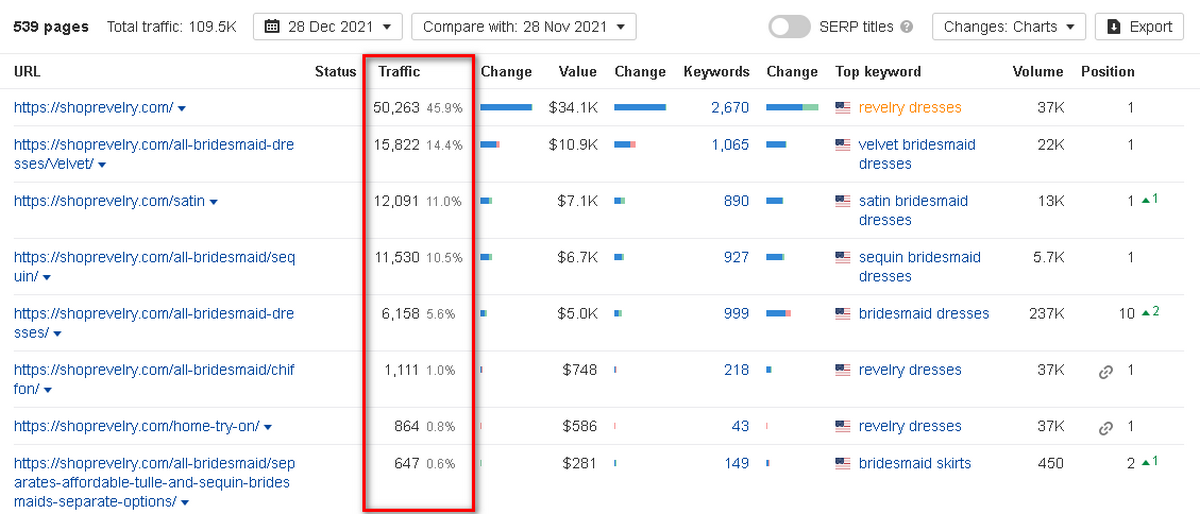Click the $34.1K value cell
This screenshot has width=1200, height=514.
[573, 107]
